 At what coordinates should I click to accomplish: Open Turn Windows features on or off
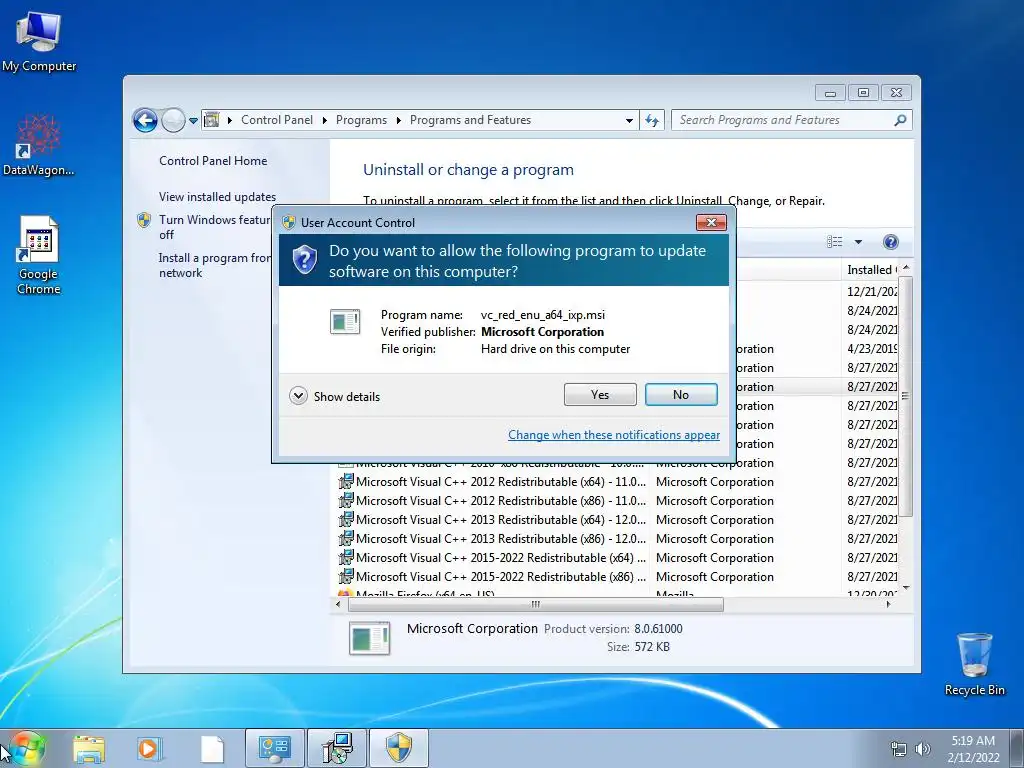pyautogui.click(x=214, y=227)
